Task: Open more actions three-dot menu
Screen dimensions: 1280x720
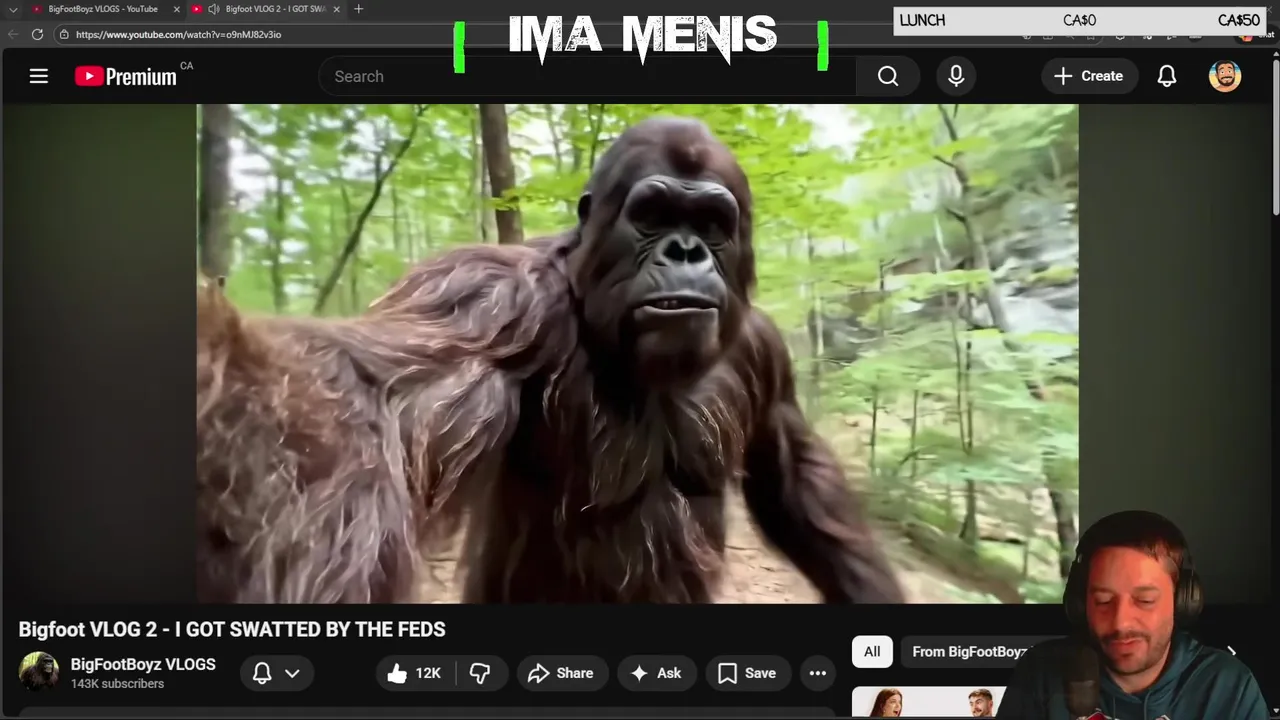Action: [818, 673]
